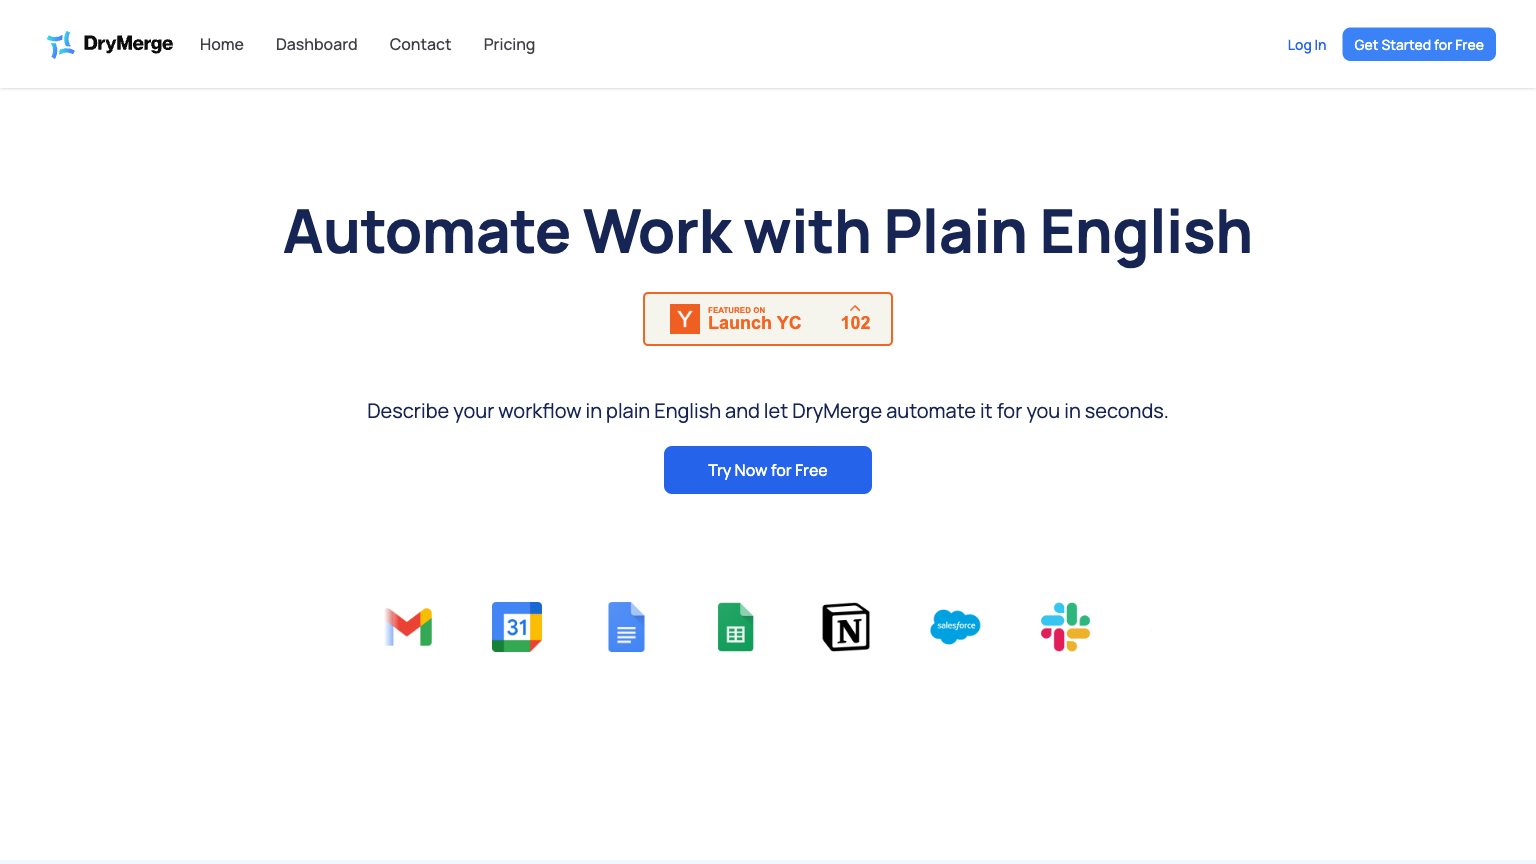Click the Automate Work with Plain English headline
The height and width of the screenshot is (864, 1536).
tap(768, 232)
